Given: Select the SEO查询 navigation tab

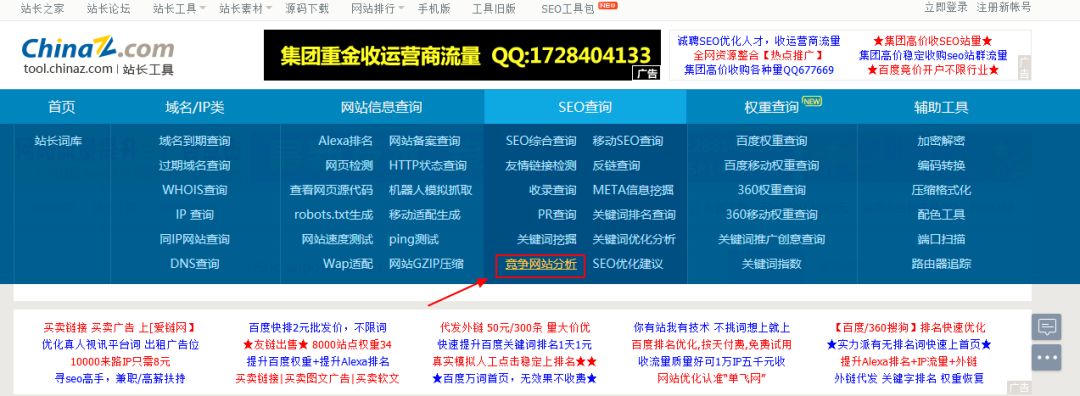Looking at the screenshot, I should (585, 107).
